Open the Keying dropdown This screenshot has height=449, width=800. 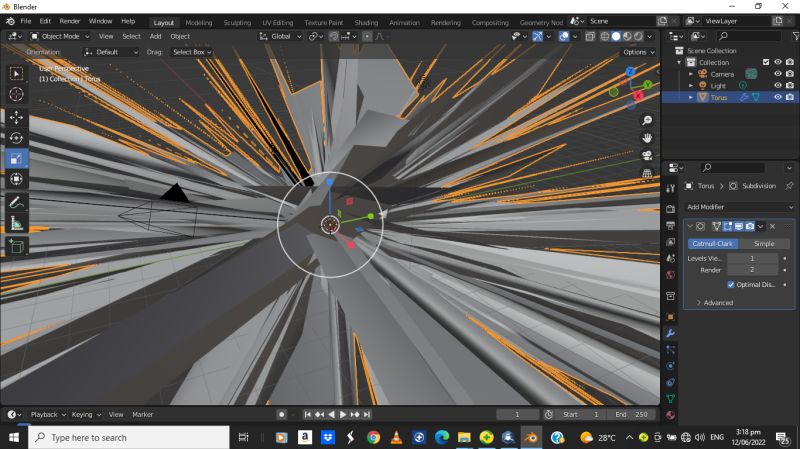click(x=86, y=414)
